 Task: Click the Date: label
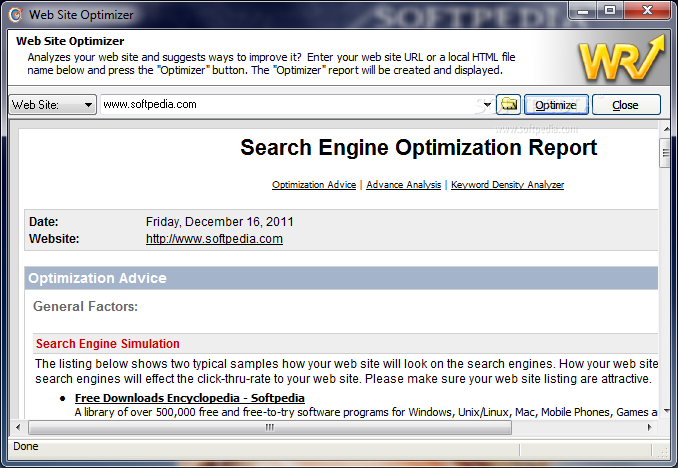[x=44, y=222]
